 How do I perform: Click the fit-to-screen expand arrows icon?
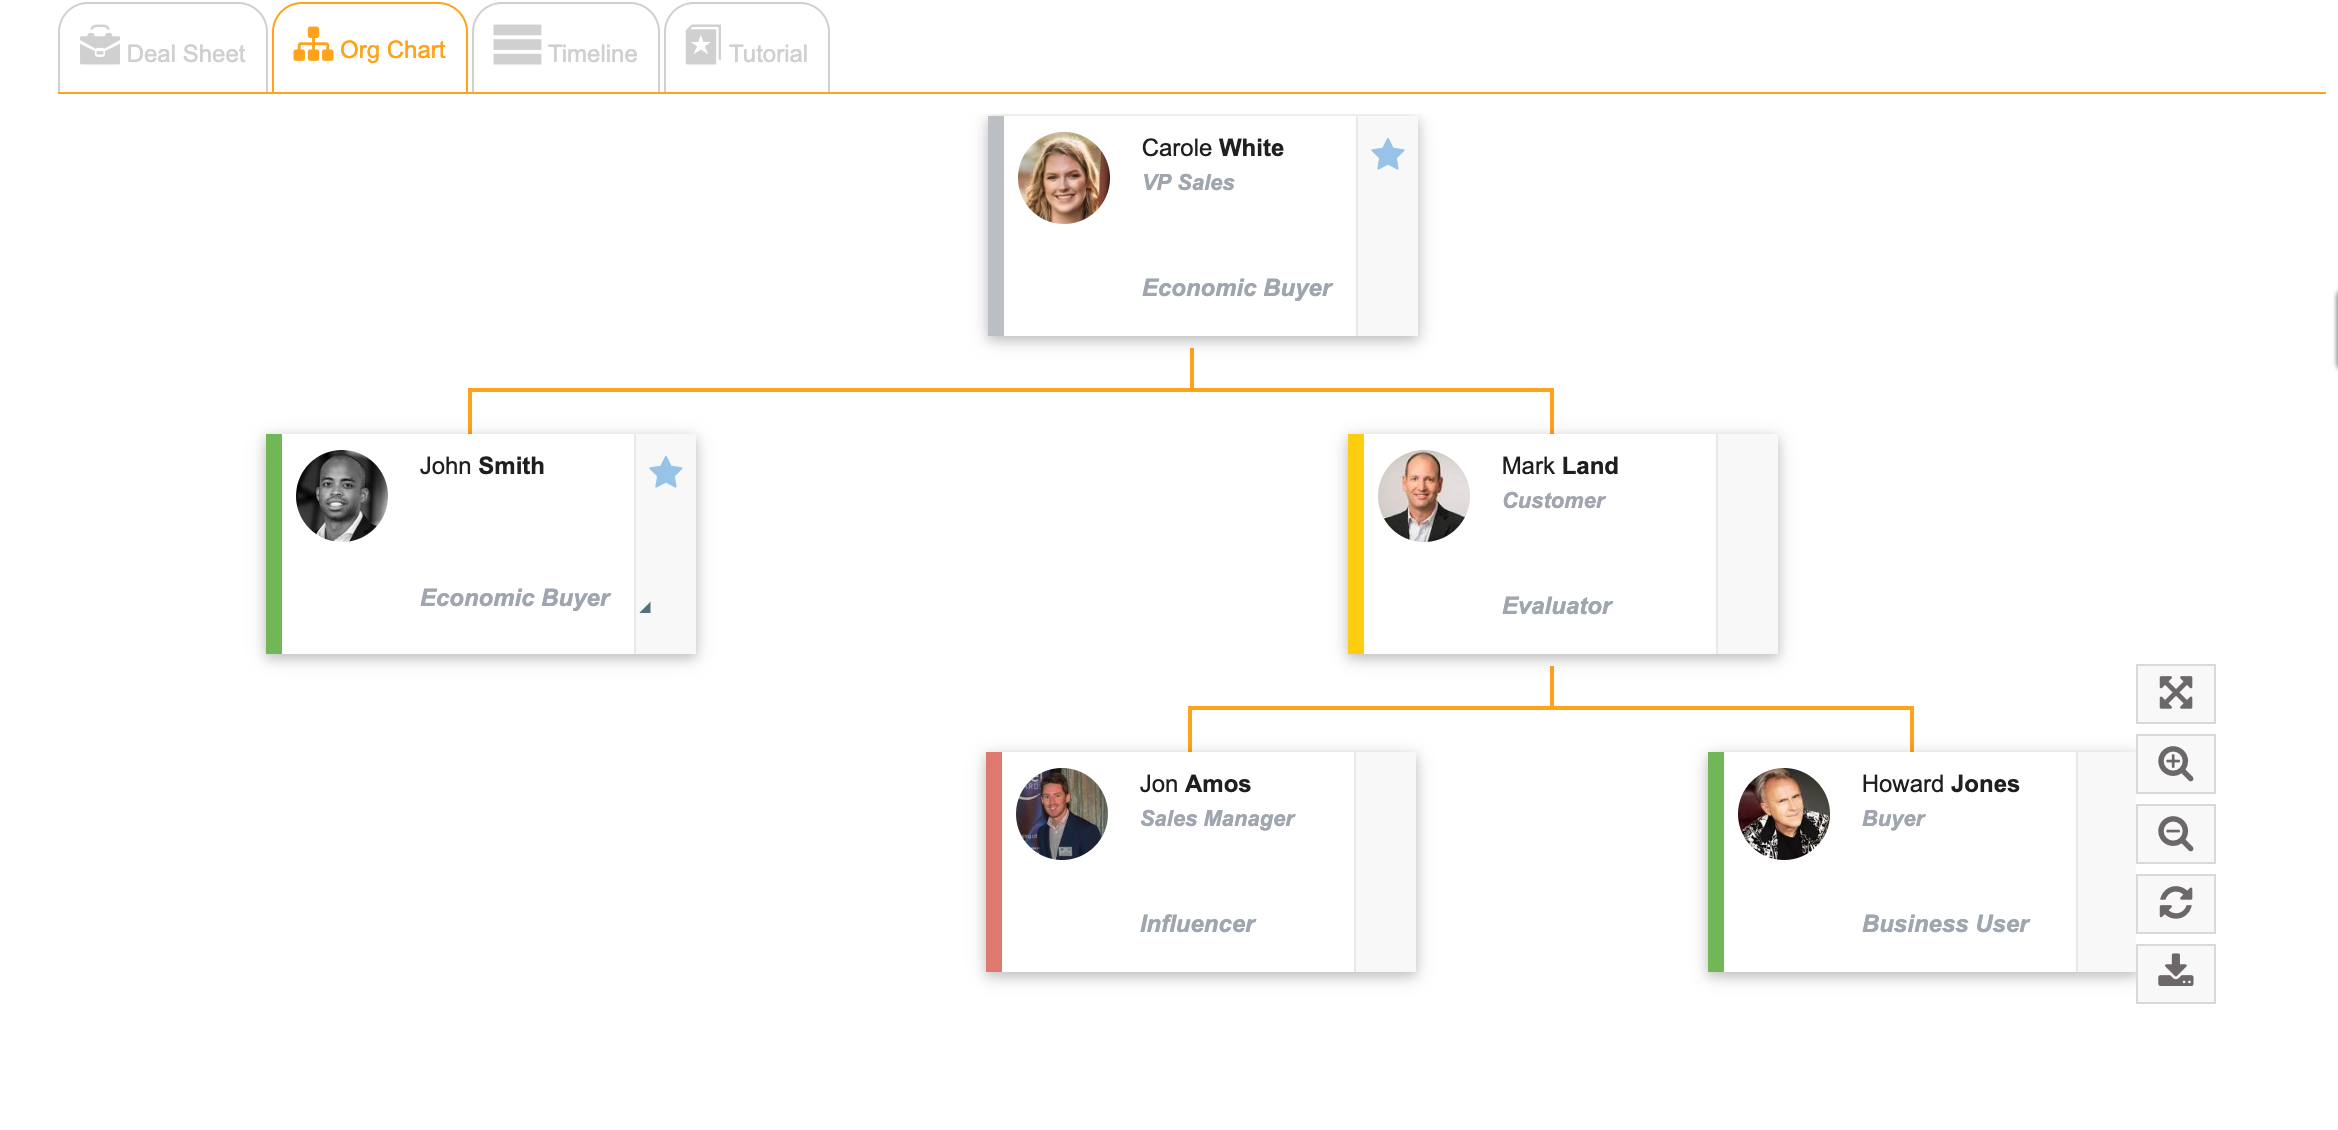(2175, 693)
